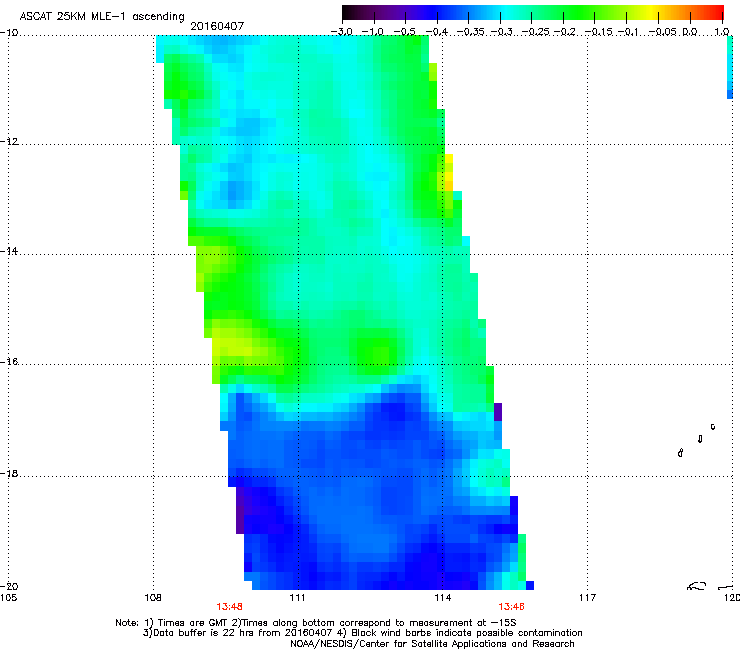Click the -0.3 color scale label
Image resolution: width=740 pixels, height=650 pixels.
point(501,32)
